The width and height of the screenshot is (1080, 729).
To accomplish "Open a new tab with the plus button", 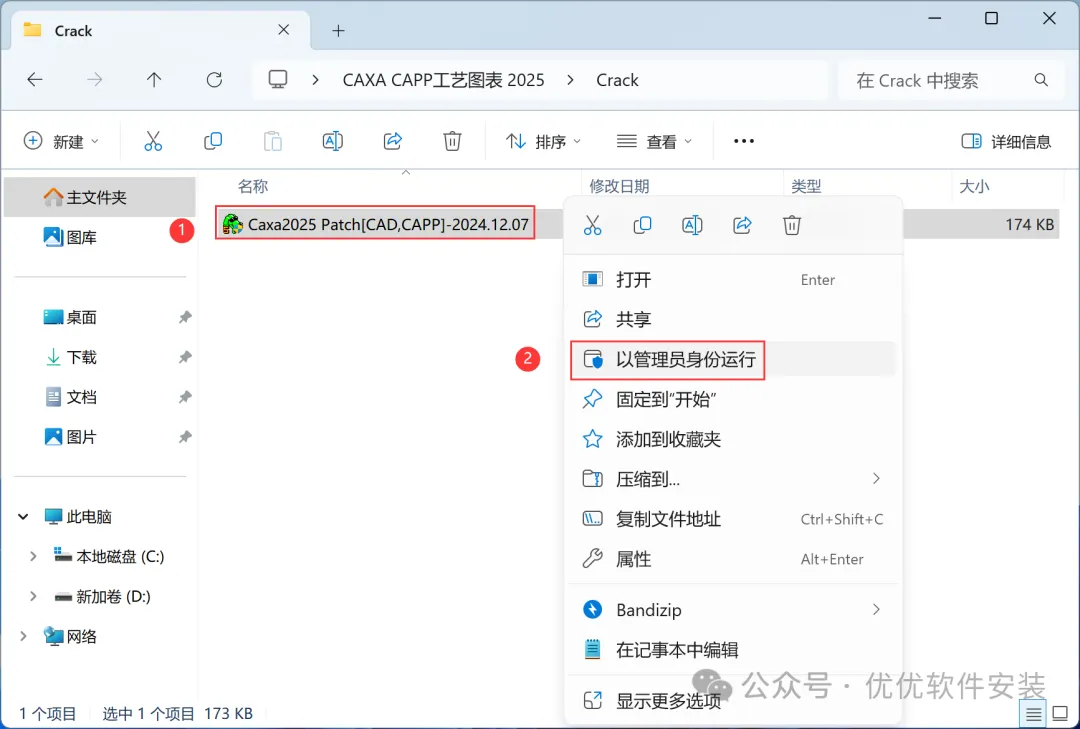I will (338, 30).
